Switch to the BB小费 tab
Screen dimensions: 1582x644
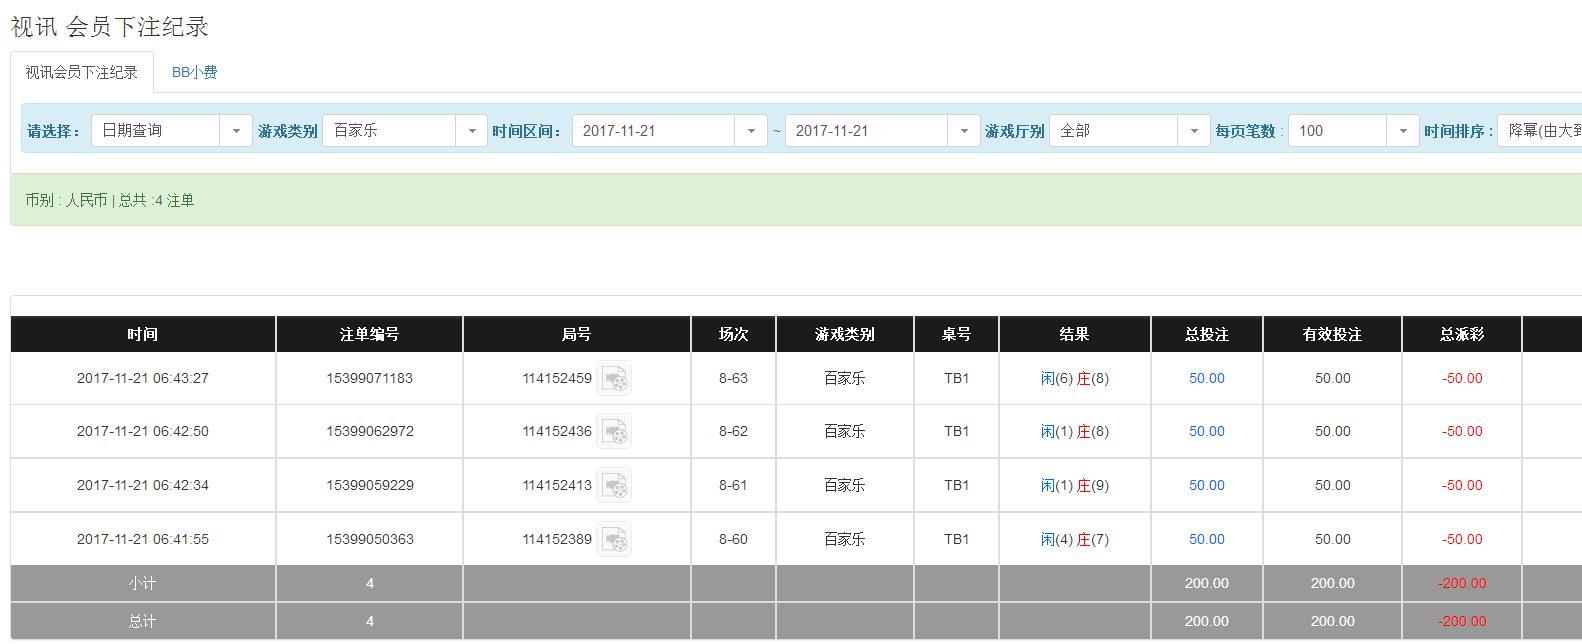(x=195, y=72)
